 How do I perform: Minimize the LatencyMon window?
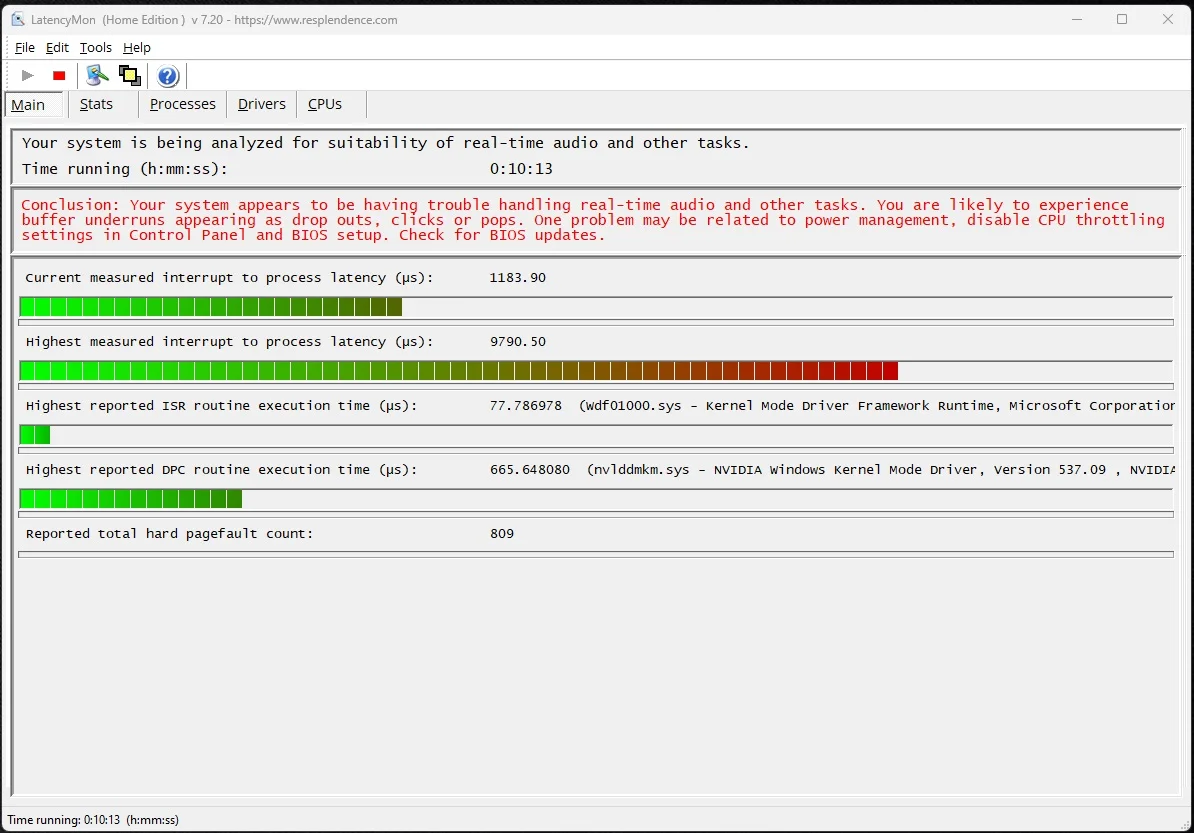(x=1077, y=19)
